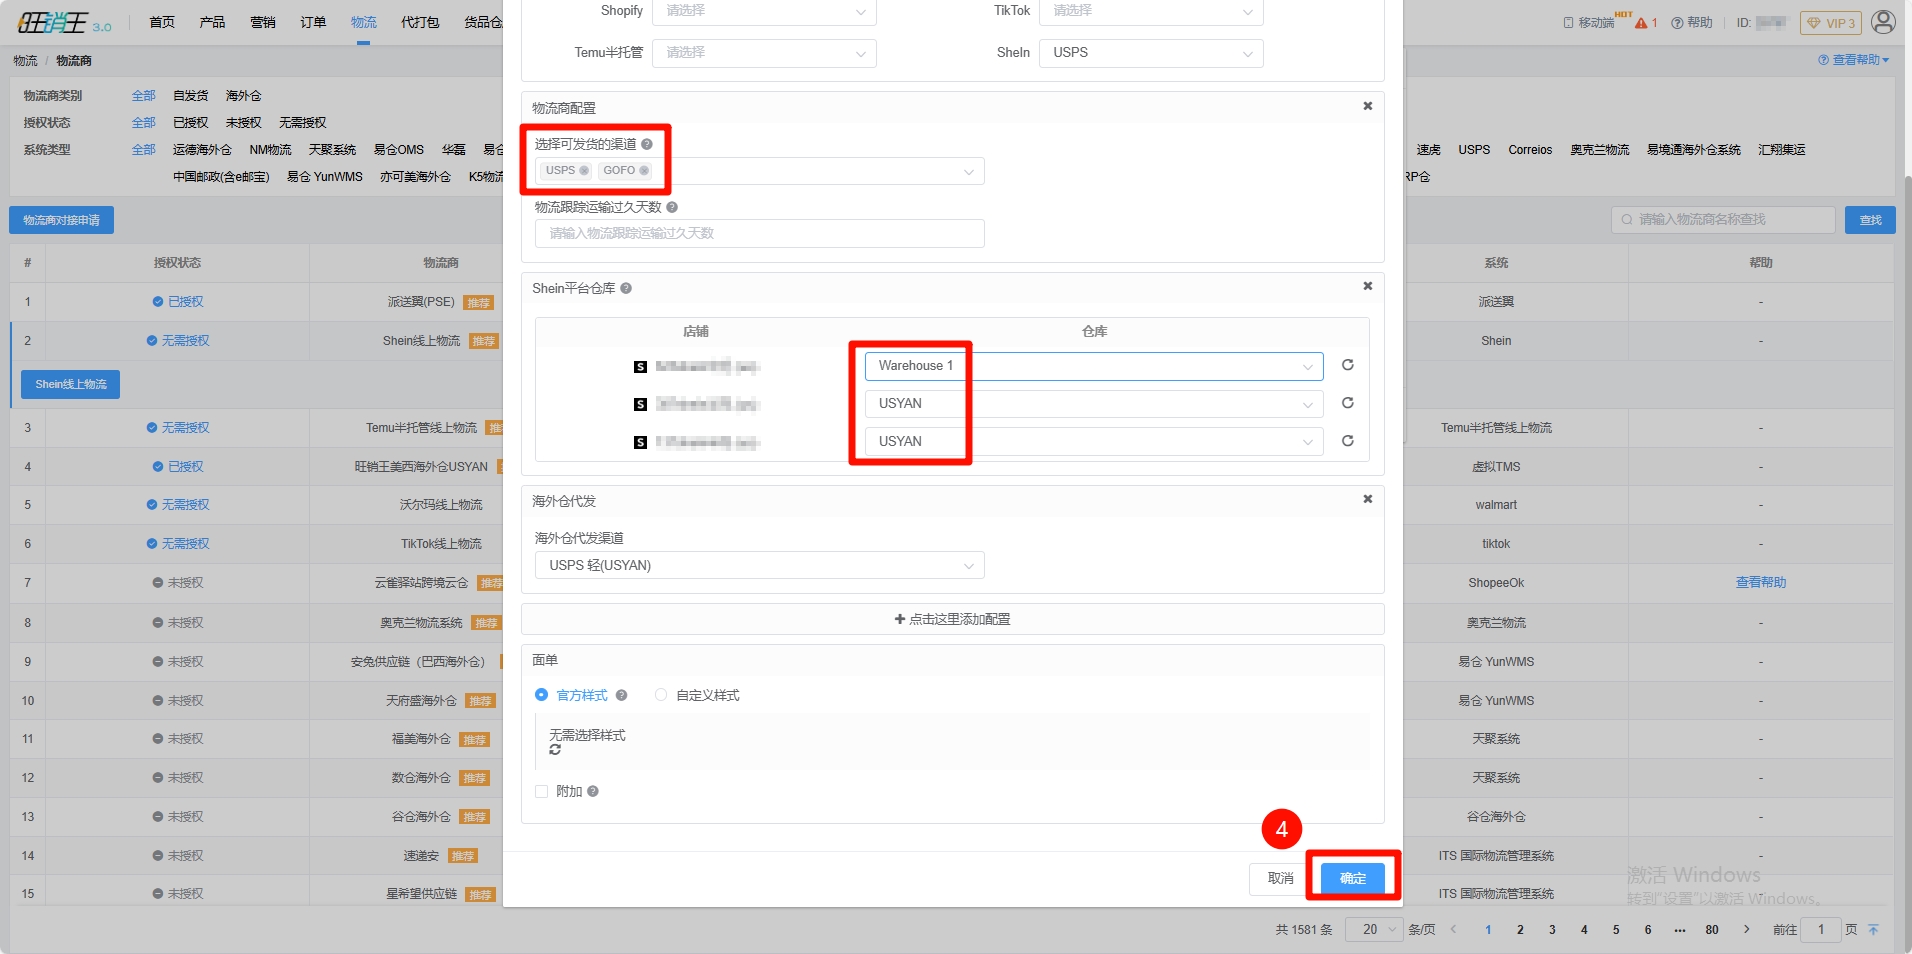Click the refresh icon under 无需选择样式

tap(555, 750)
